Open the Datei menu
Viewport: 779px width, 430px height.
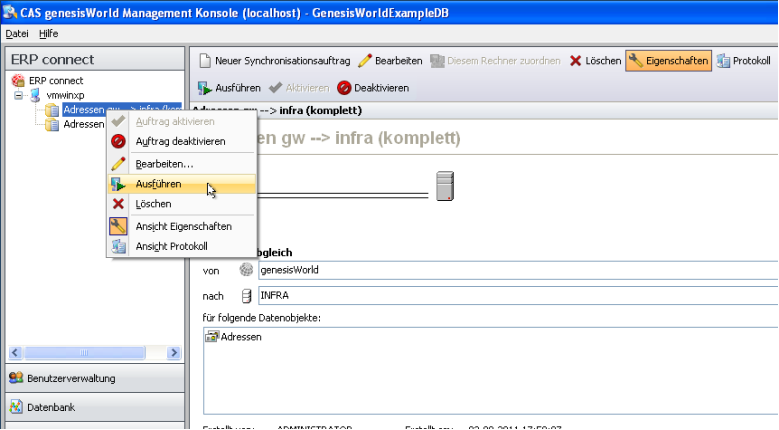(17, 33)
